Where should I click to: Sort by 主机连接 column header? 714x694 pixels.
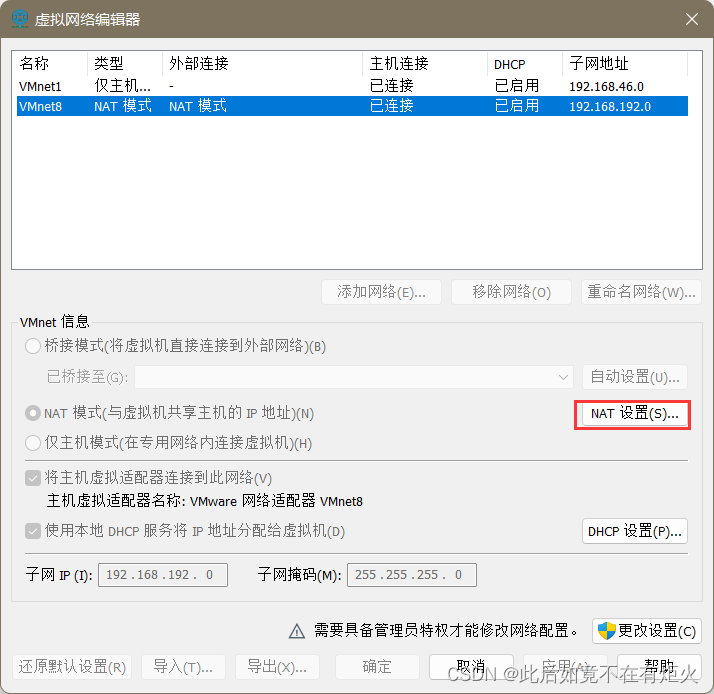[x=425, y=63]
